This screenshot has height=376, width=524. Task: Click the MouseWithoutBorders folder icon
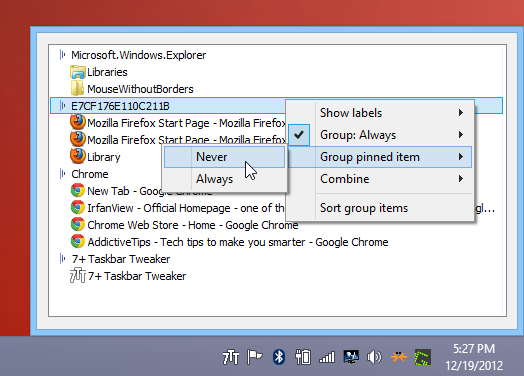click(x=77, y=88)
